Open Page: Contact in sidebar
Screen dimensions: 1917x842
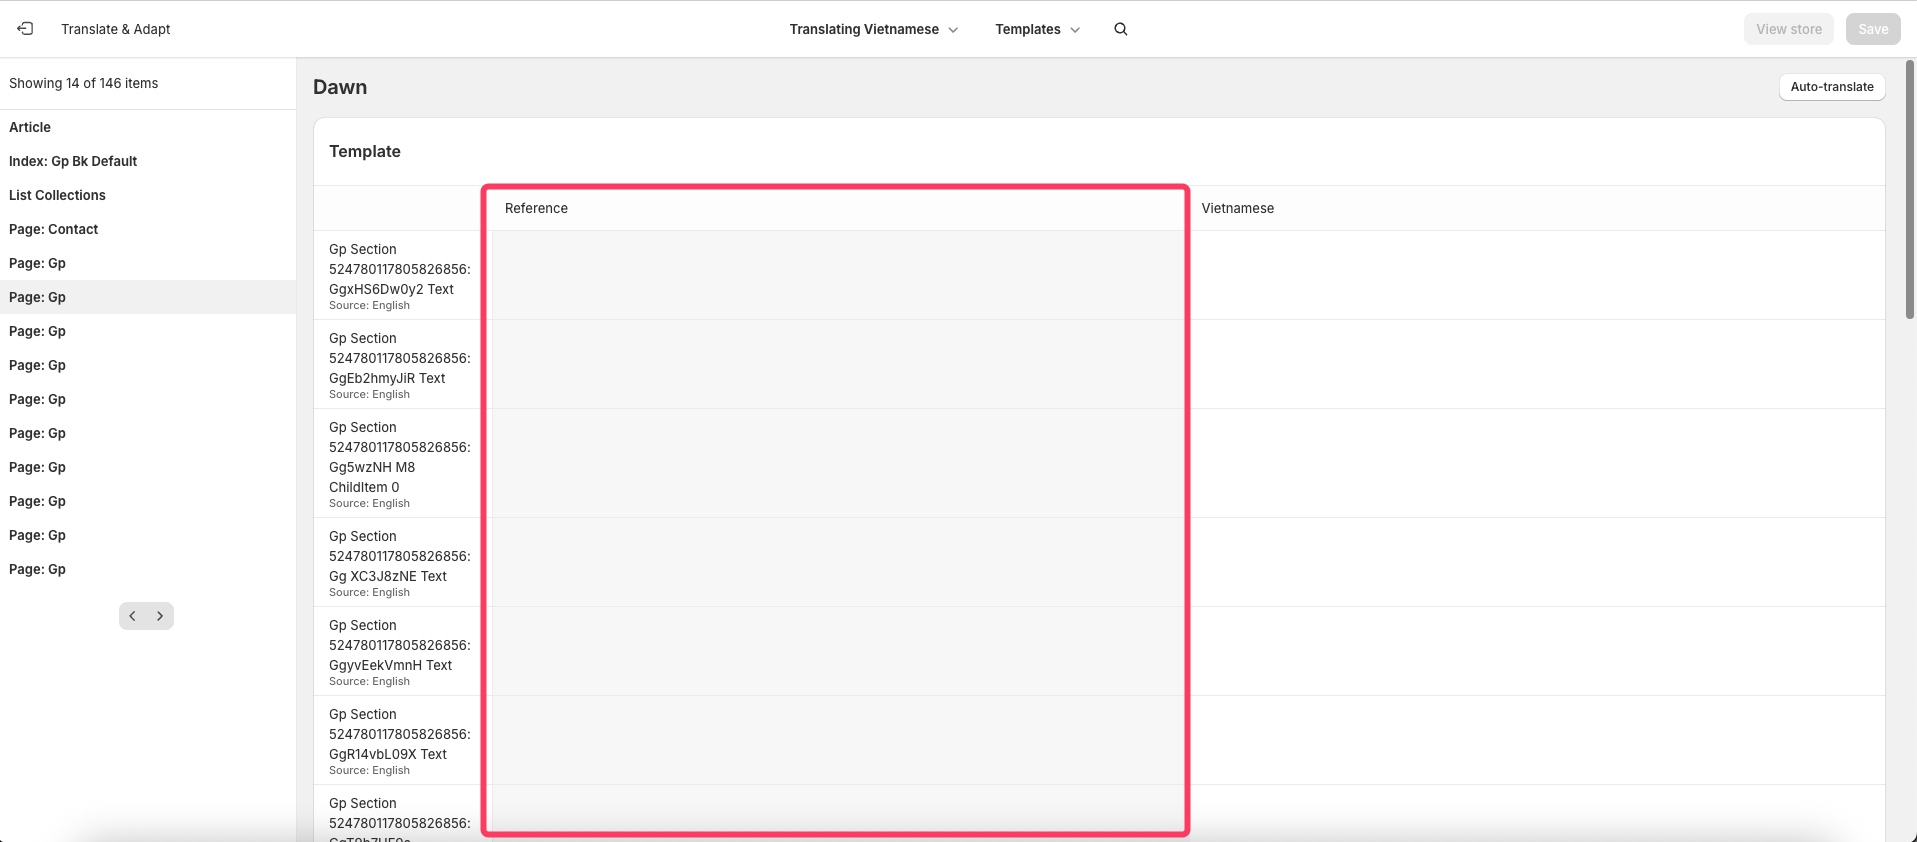pyautogui.click(x=54, y=229)
